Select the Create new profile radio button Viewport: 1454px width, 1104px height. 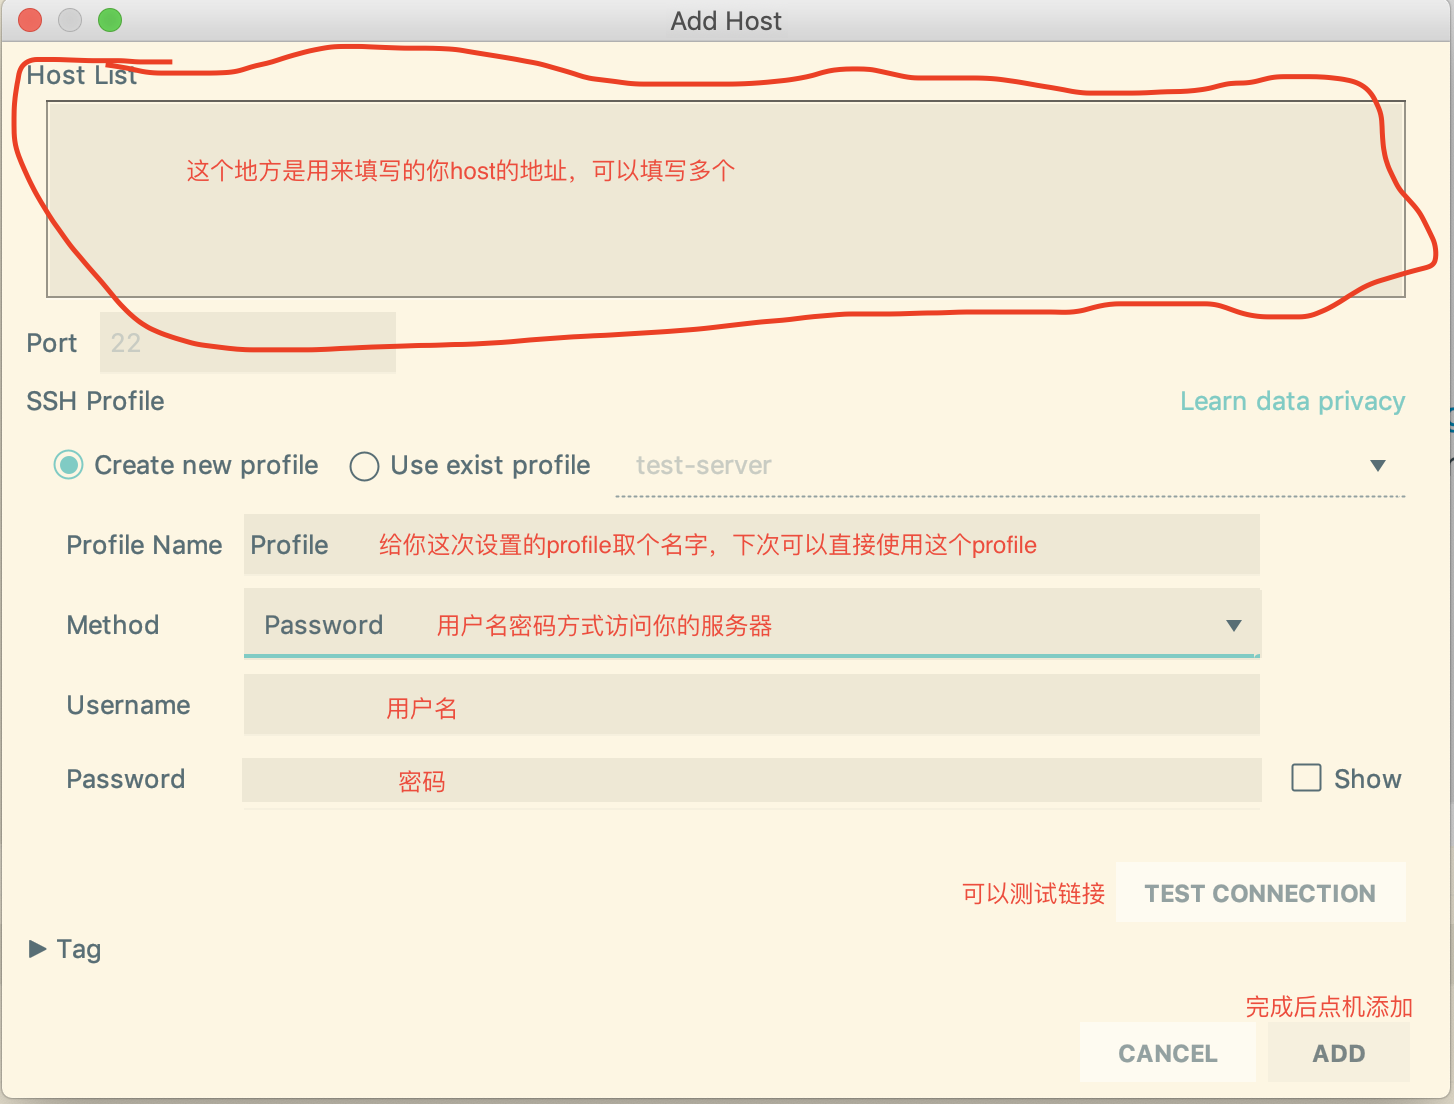[x=68, y=465]
